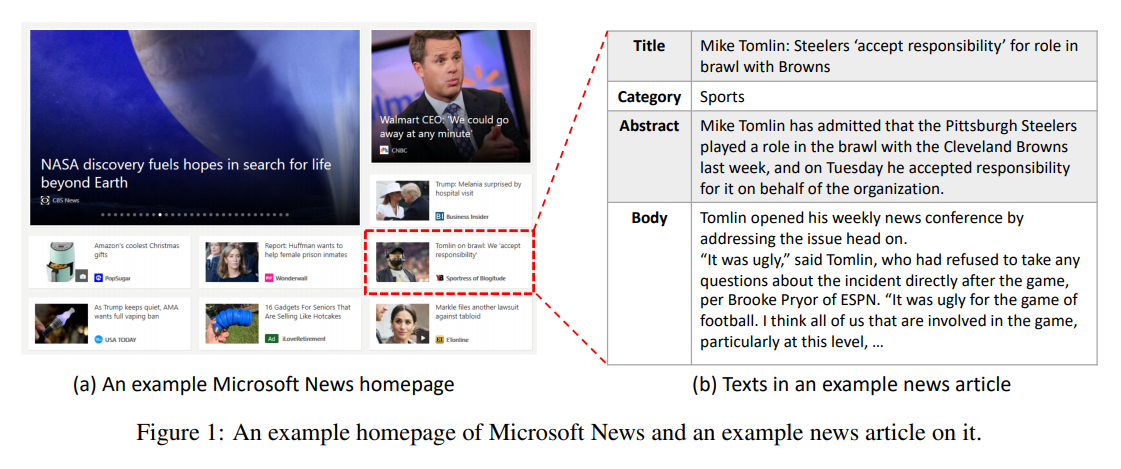Click the 'Figure 1' caption text
The height and width of the screenshot is (469, 1121).
[560, 434]
